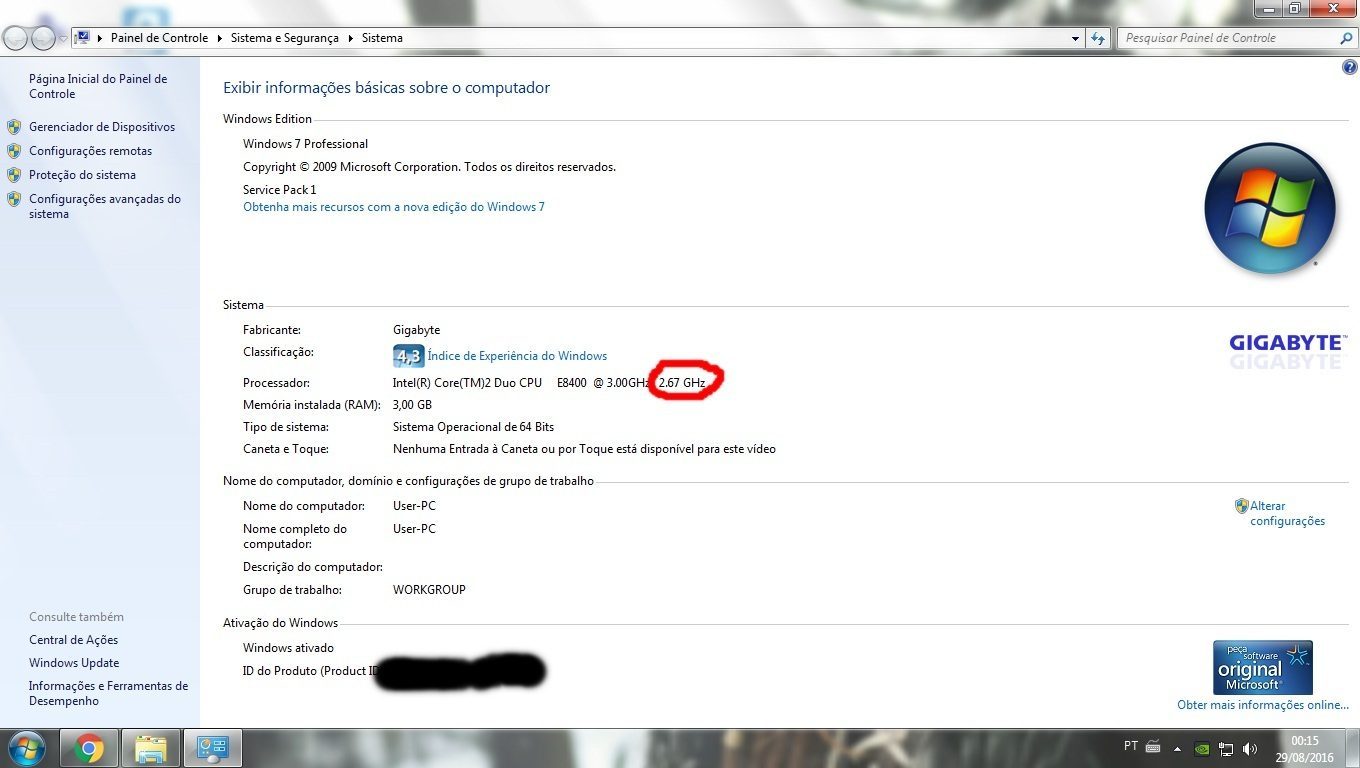Open the volume speaker tray icon

point(1250,748)
